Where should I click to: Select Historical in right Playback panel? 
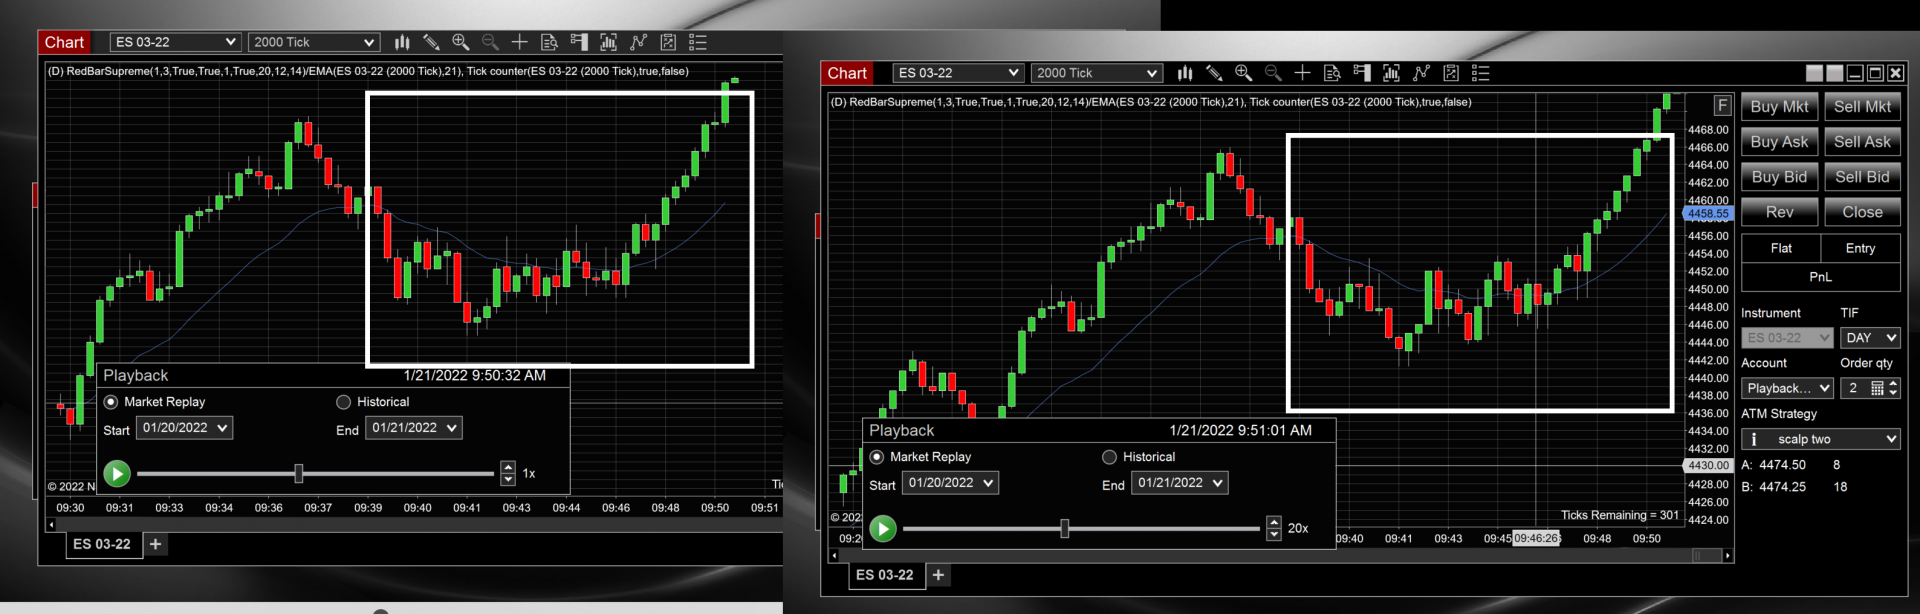coord(1109,457)
